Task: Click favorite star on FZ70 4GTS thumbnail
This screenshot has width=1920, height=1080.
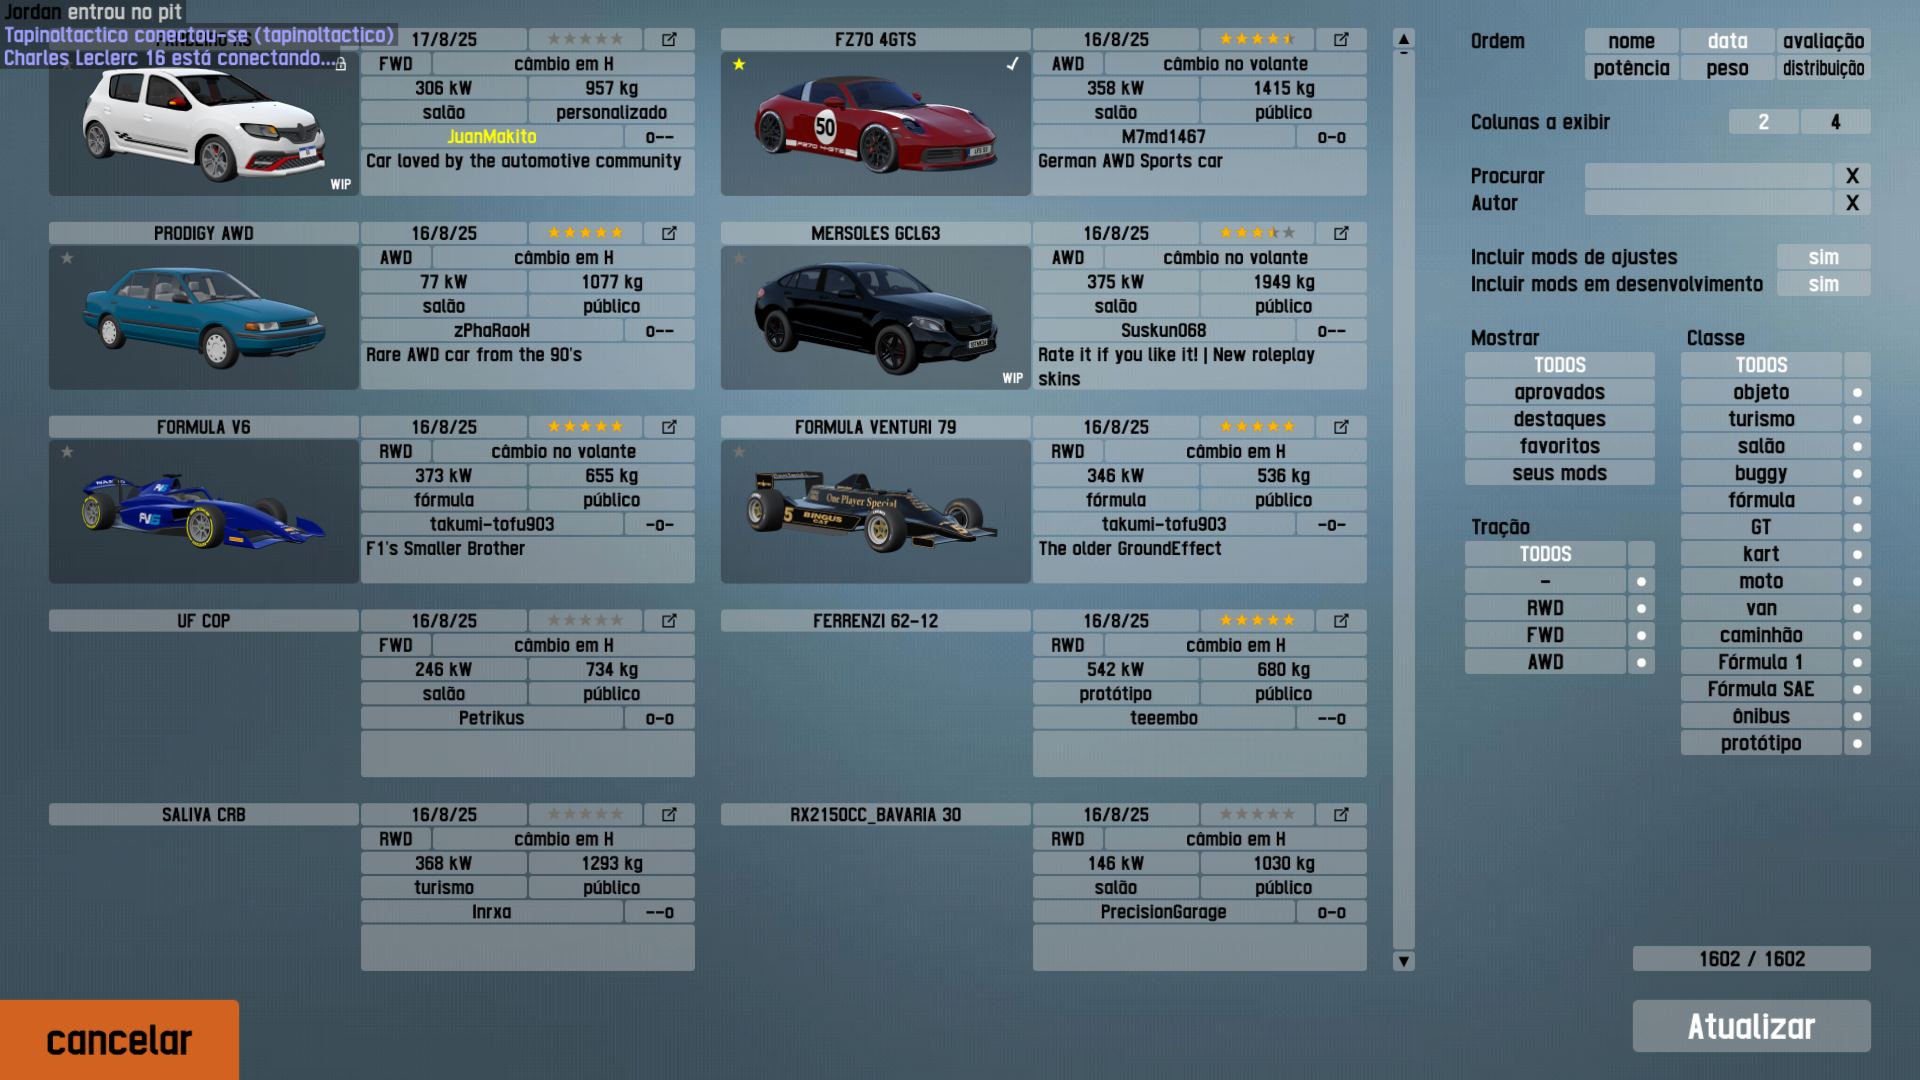Action: pos(739,64)
